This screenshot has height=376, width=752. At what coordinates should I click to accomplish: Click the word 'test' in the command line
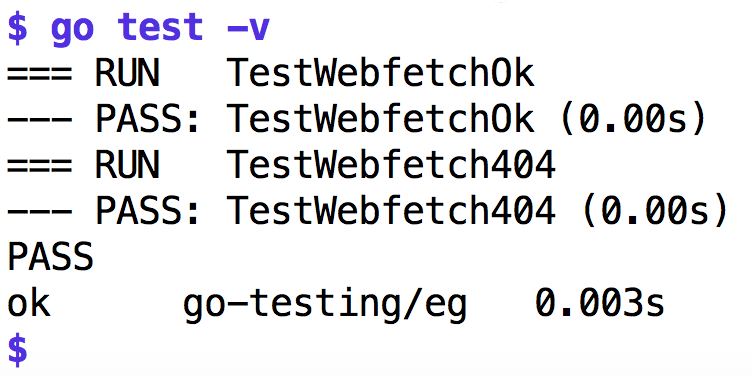pos(161,28)
